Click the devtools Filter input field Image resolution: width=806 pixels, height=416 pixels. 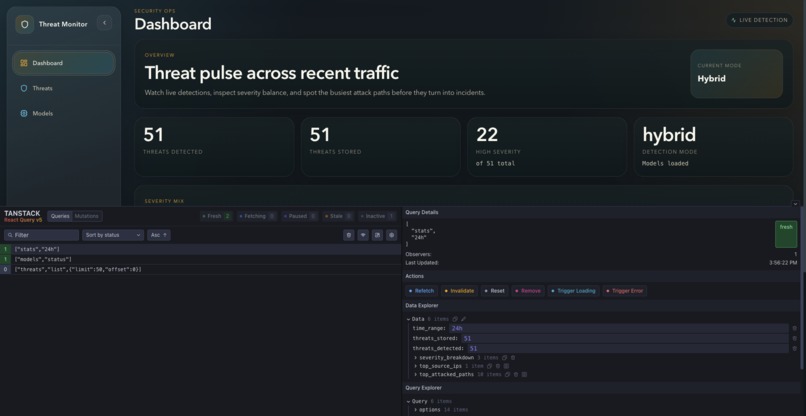click(42, 235)
